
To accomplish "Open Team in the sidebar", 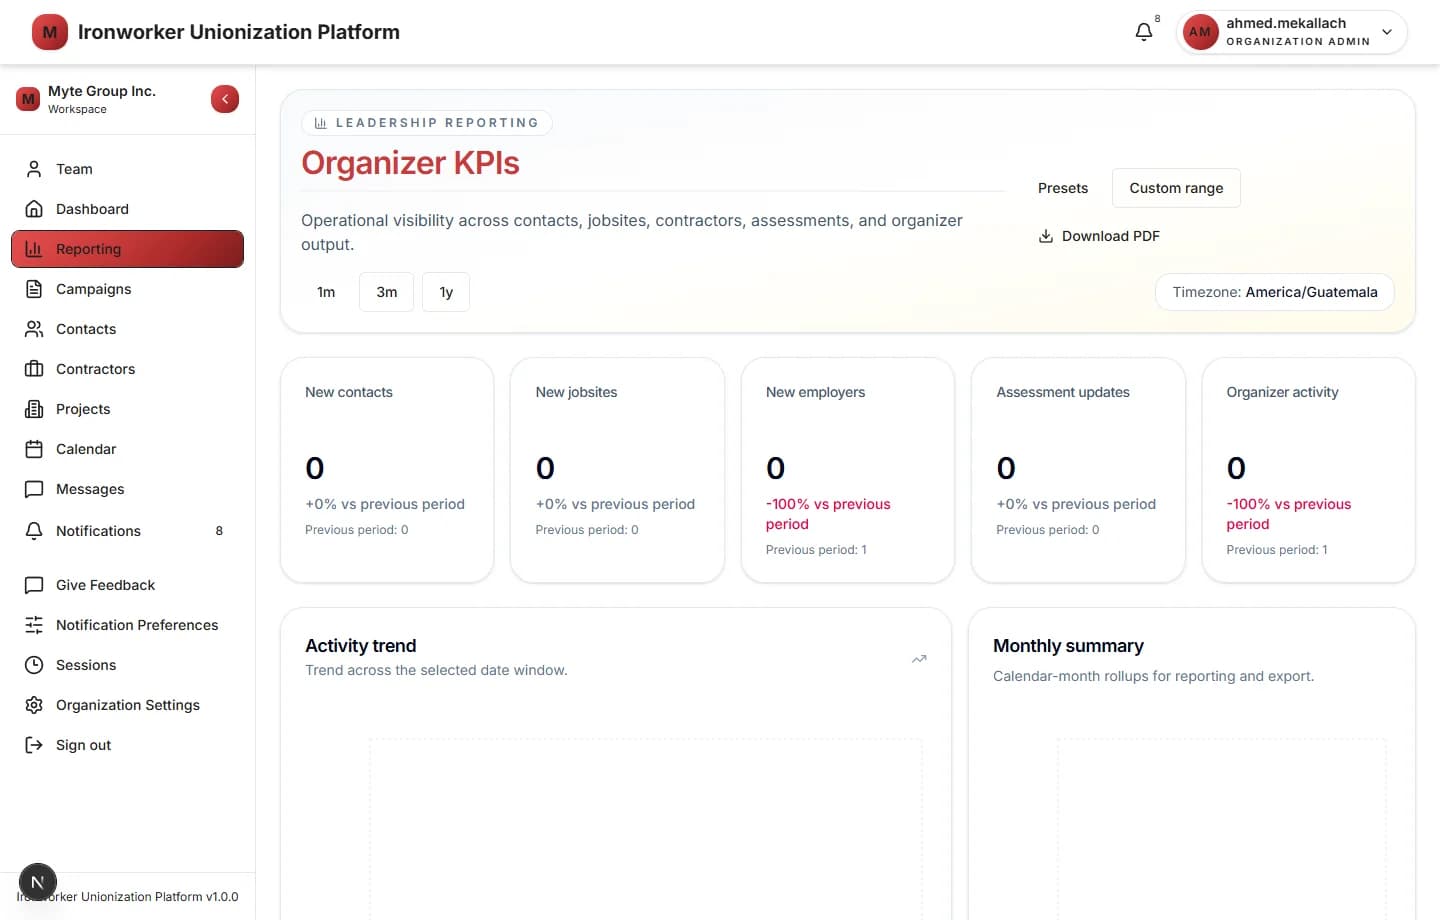I will [127, 169].
